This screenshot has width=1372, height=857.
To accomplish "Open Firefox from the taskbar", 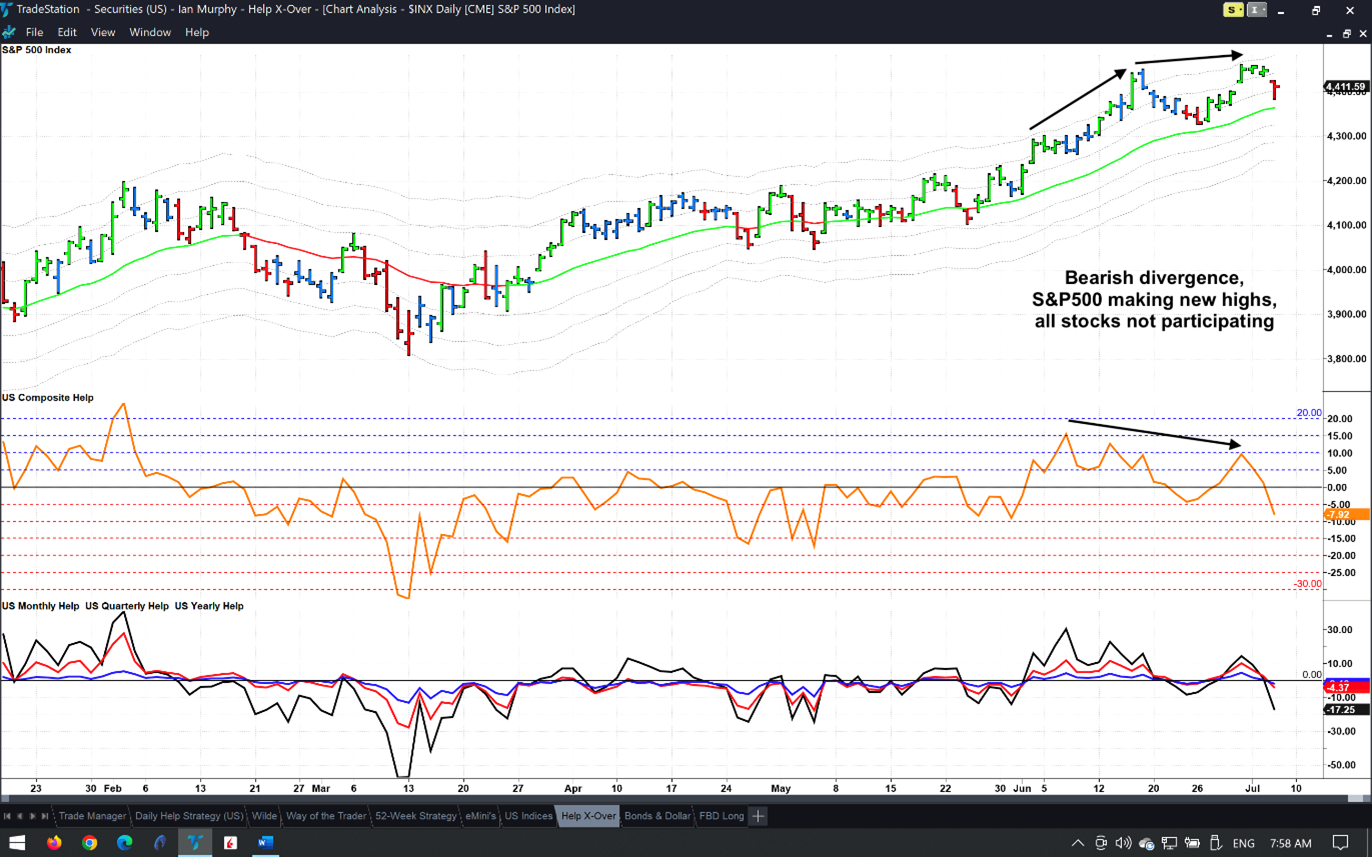I will tap(54, 843).
